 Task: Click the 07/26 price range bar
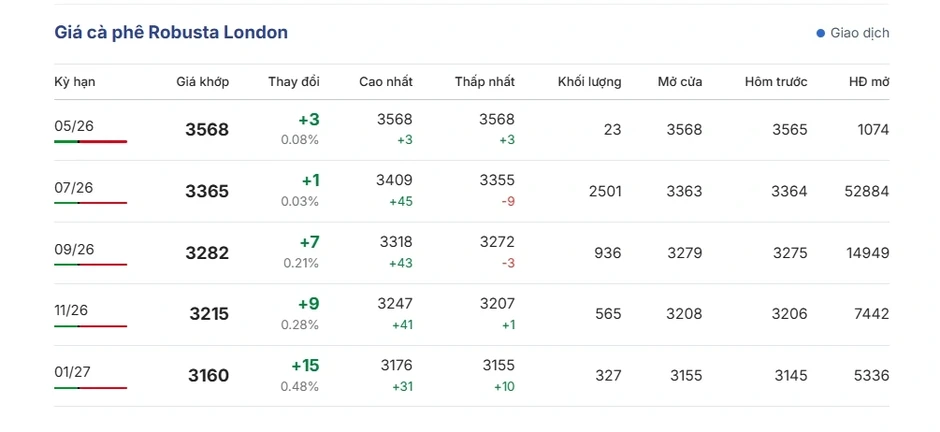pyautogui.click(x=91, y=203)
